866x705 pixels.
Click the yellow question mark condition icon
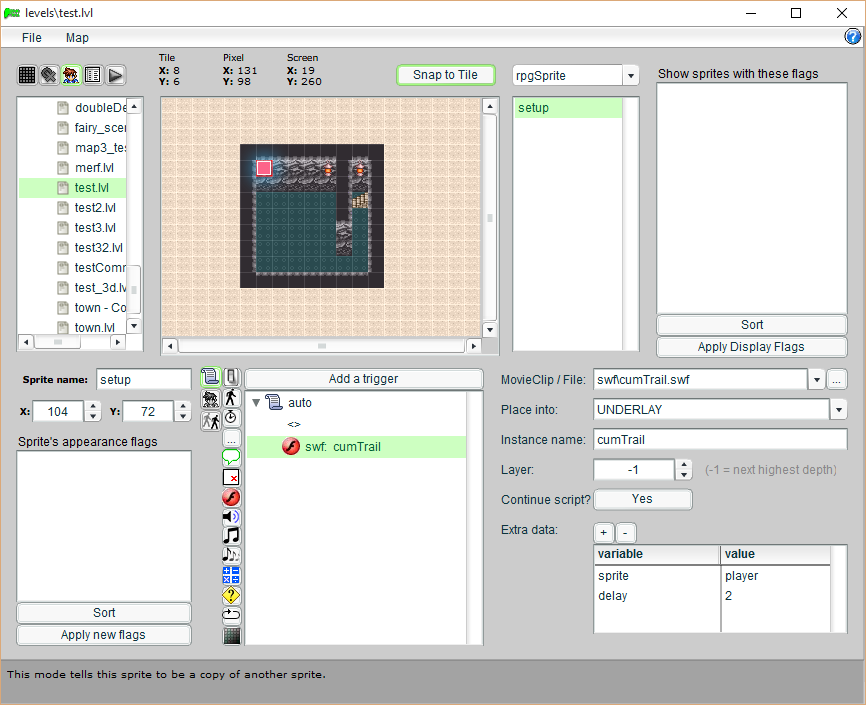point(231,594)
